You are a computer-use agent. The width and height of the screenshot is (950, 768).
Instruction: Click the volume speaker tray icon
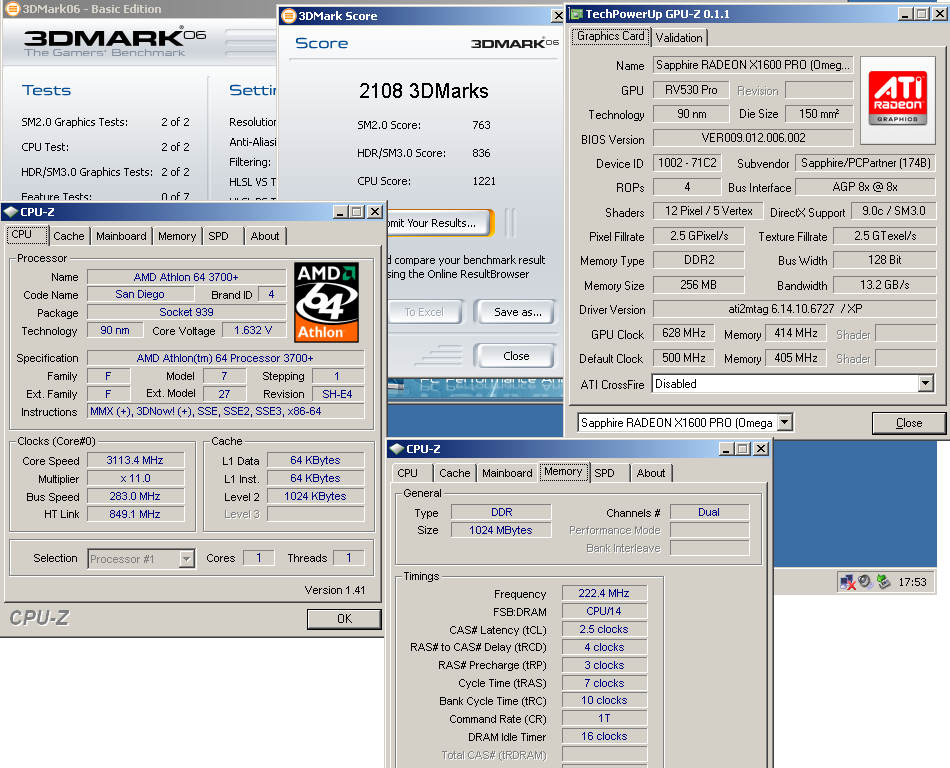[865, 581]
